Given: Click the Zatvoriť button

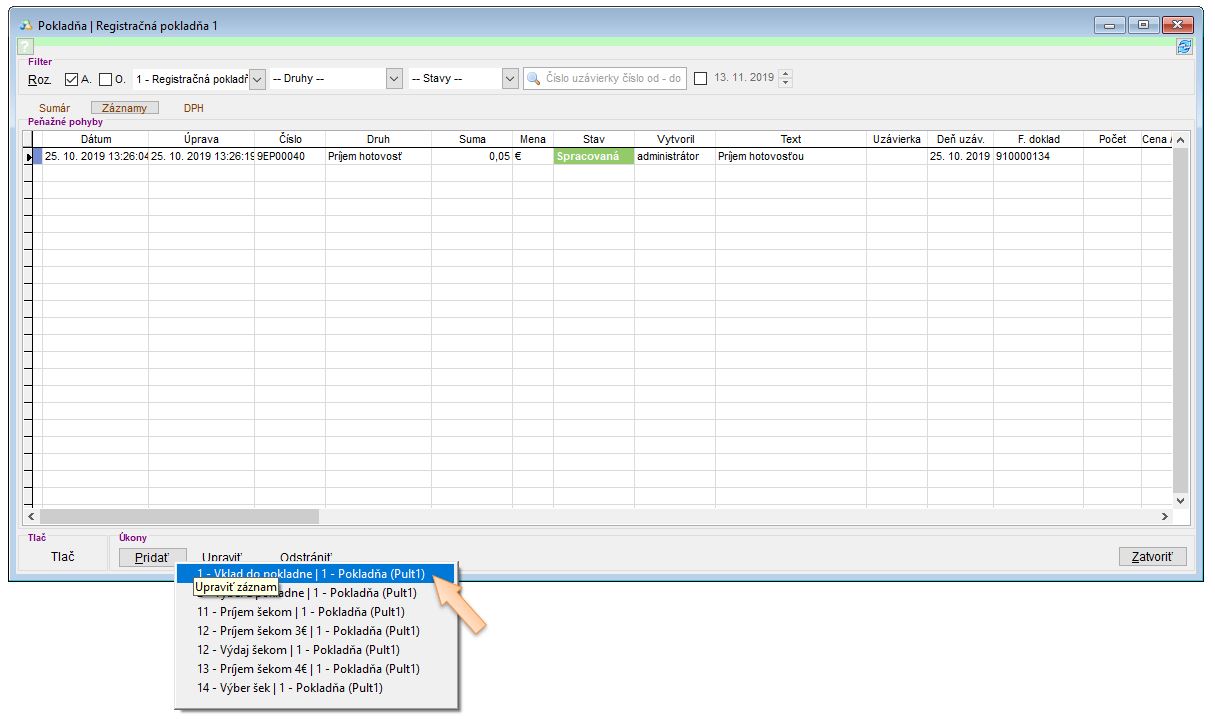Looking at the screenshot, I should coord(1152,557).
